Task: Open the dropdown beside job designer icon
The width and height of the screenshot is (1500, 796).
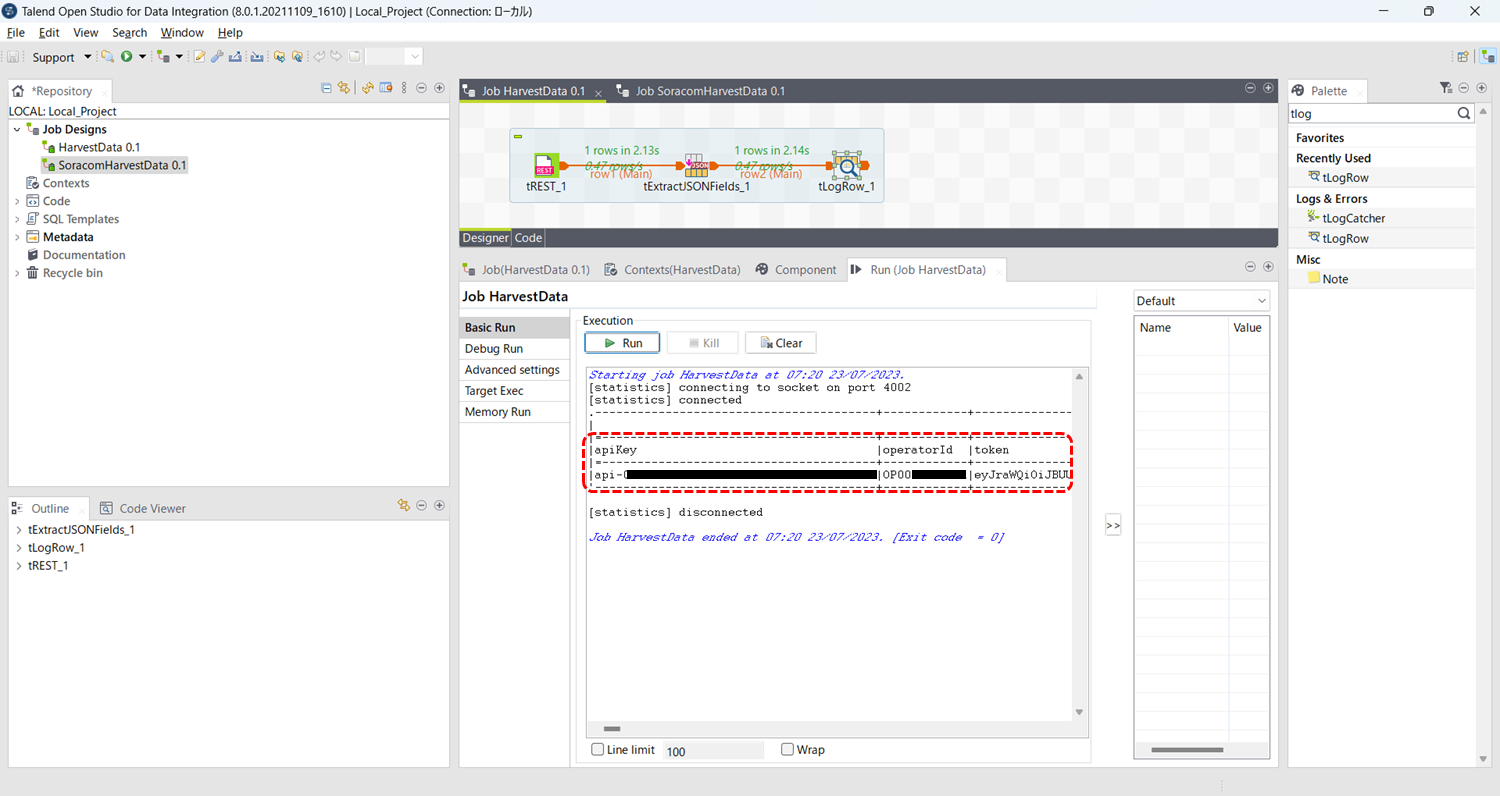Action: [x=179, y=57]
